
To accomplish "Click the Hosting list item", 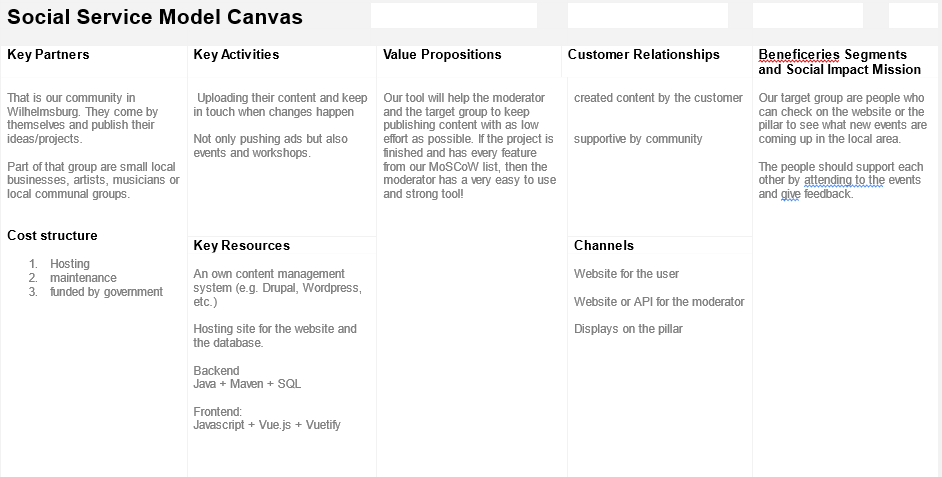I will [70, 264].
